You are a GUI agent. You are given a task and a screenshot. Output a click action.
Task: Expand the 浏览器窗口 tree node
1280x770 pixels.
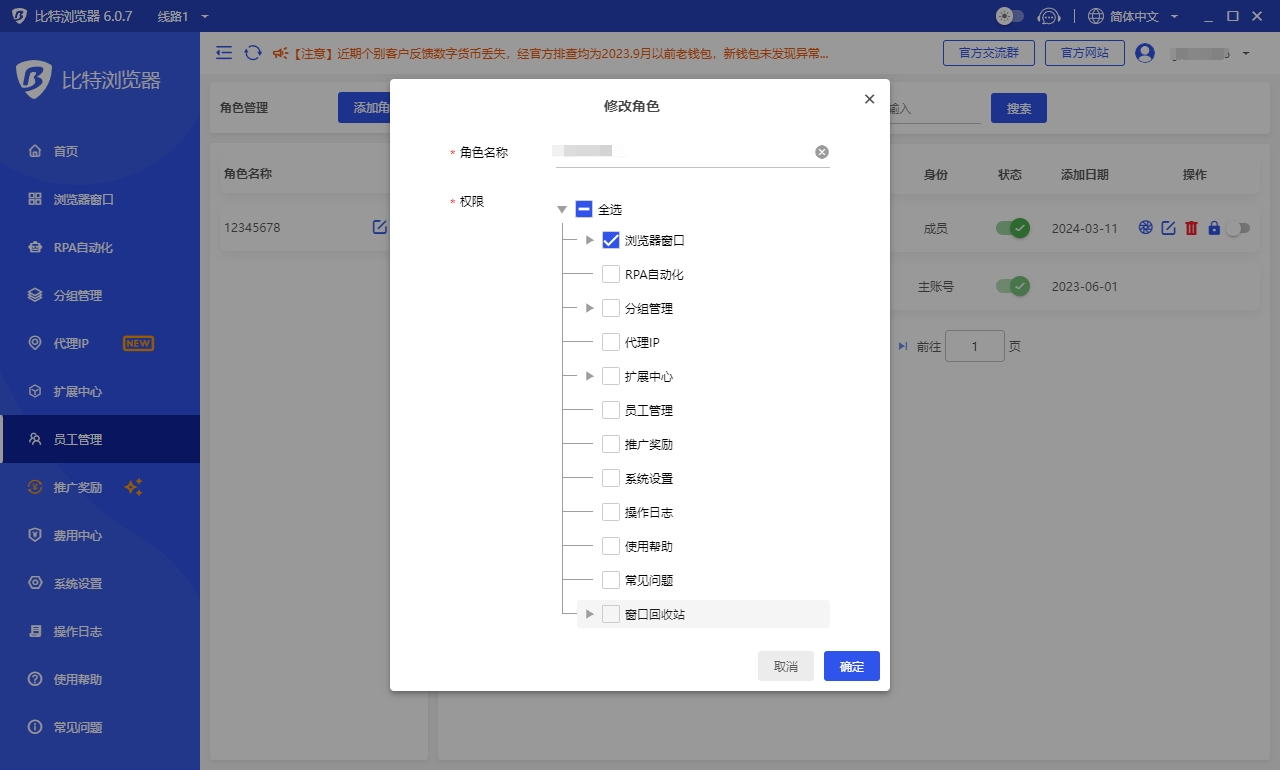pos(589,240)
